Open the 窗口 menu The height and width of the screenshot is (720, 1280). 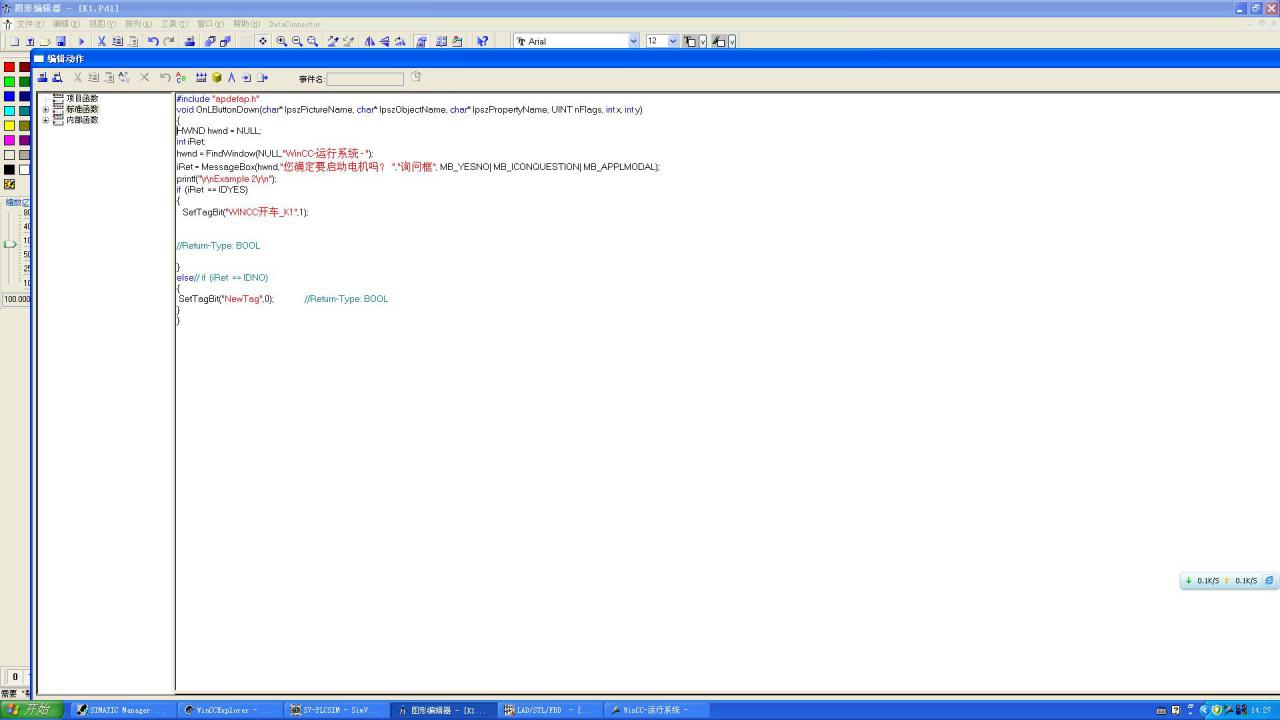210,24
